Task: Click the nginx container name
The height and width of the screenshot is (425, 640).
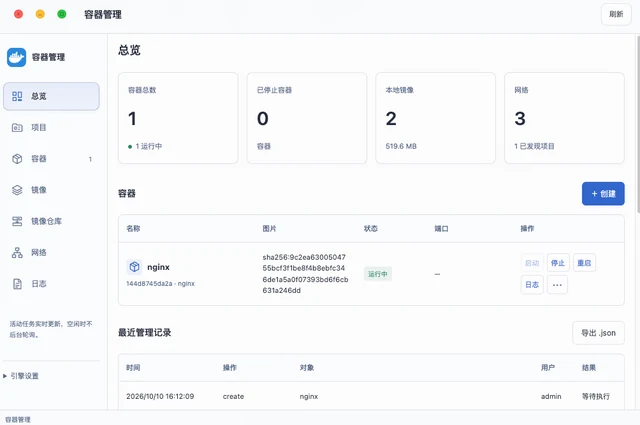Action: [x=158, y=267]
